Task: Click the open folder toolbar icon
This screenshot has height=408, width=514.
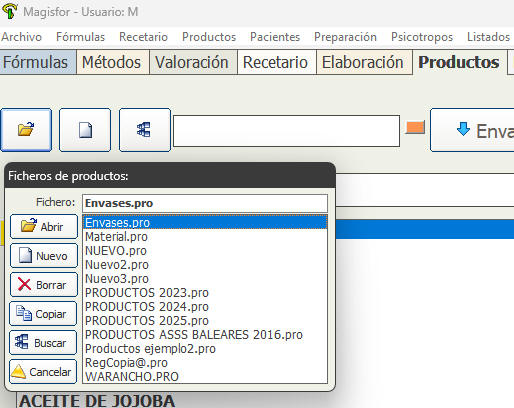Action: [26, 130]
